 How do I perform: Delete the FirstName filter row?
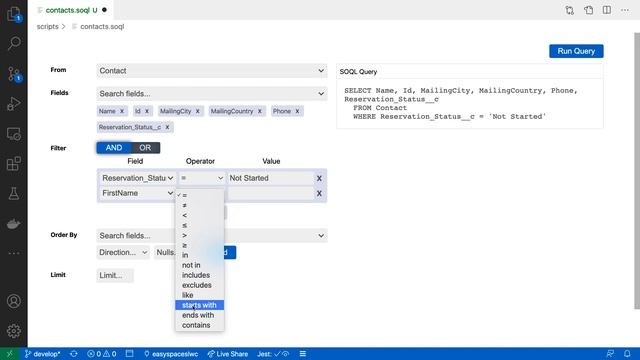319,193
